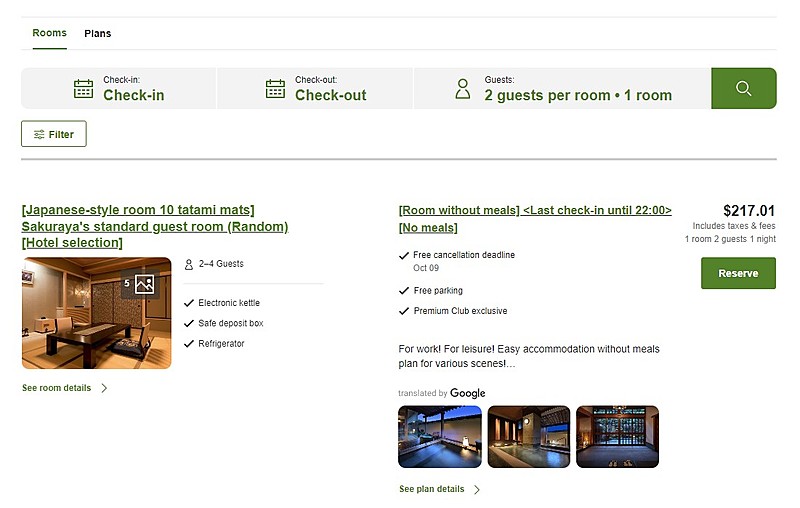The image size is (800, 508).
Task: Click the Check-in calendar icon
Action: [83, 89]
